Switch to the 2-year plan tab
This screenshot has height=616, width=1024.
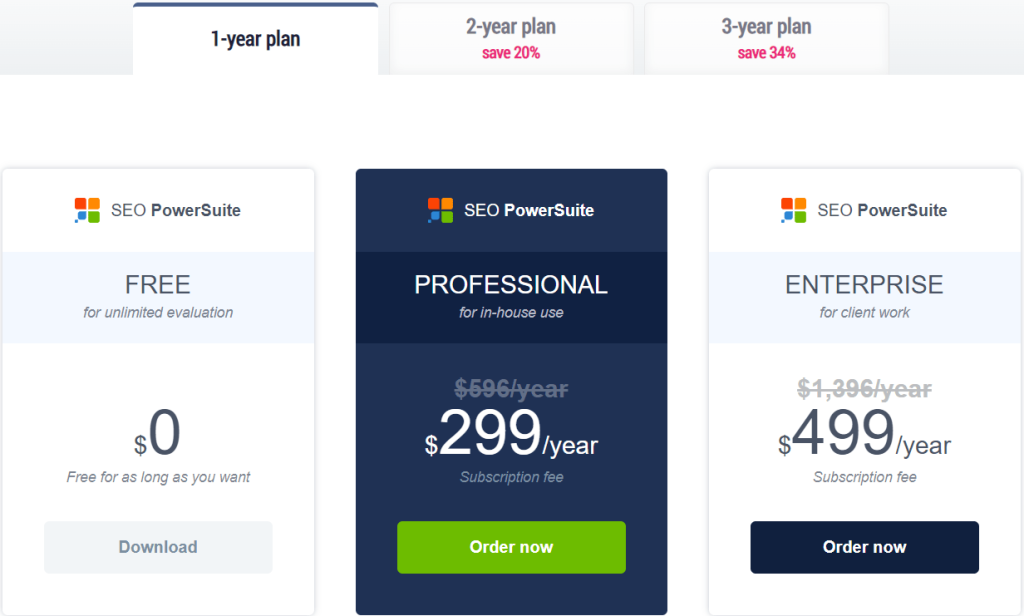coord(511,39)
